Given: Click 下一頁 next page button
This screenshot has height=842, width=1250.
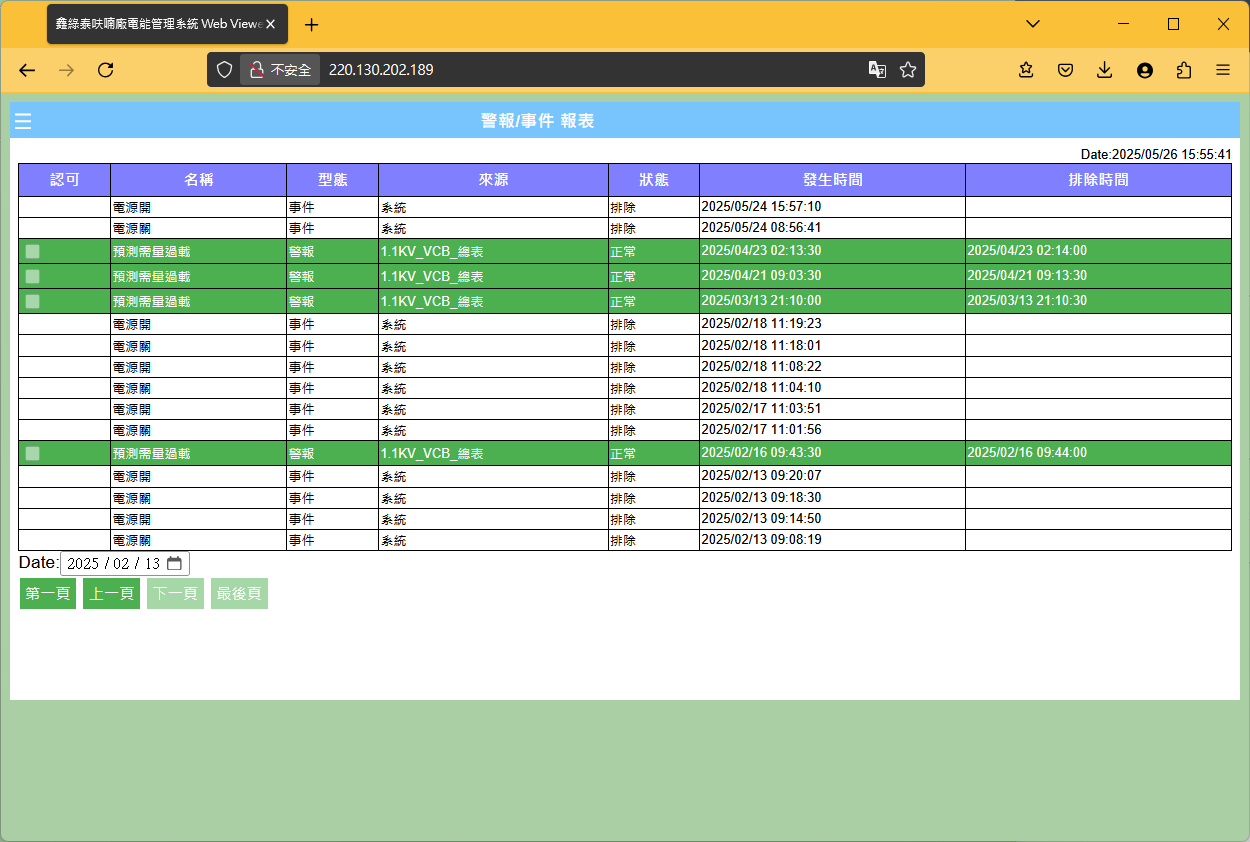Looking at the screenshot, I should tap(175, 593).
